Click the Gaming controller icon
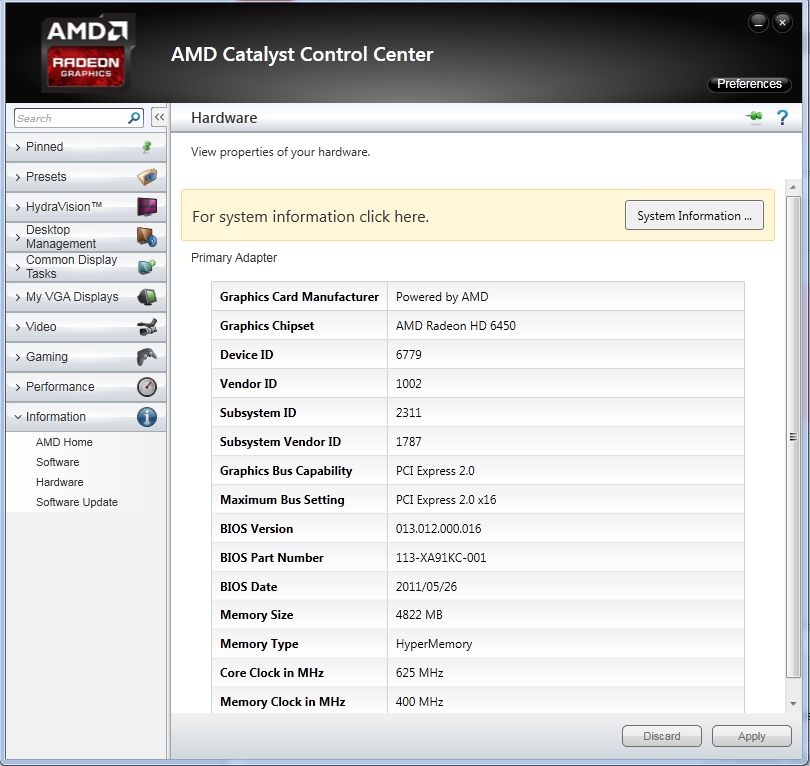This screenshot has width=810, height=766. click(x=147, y=356)
